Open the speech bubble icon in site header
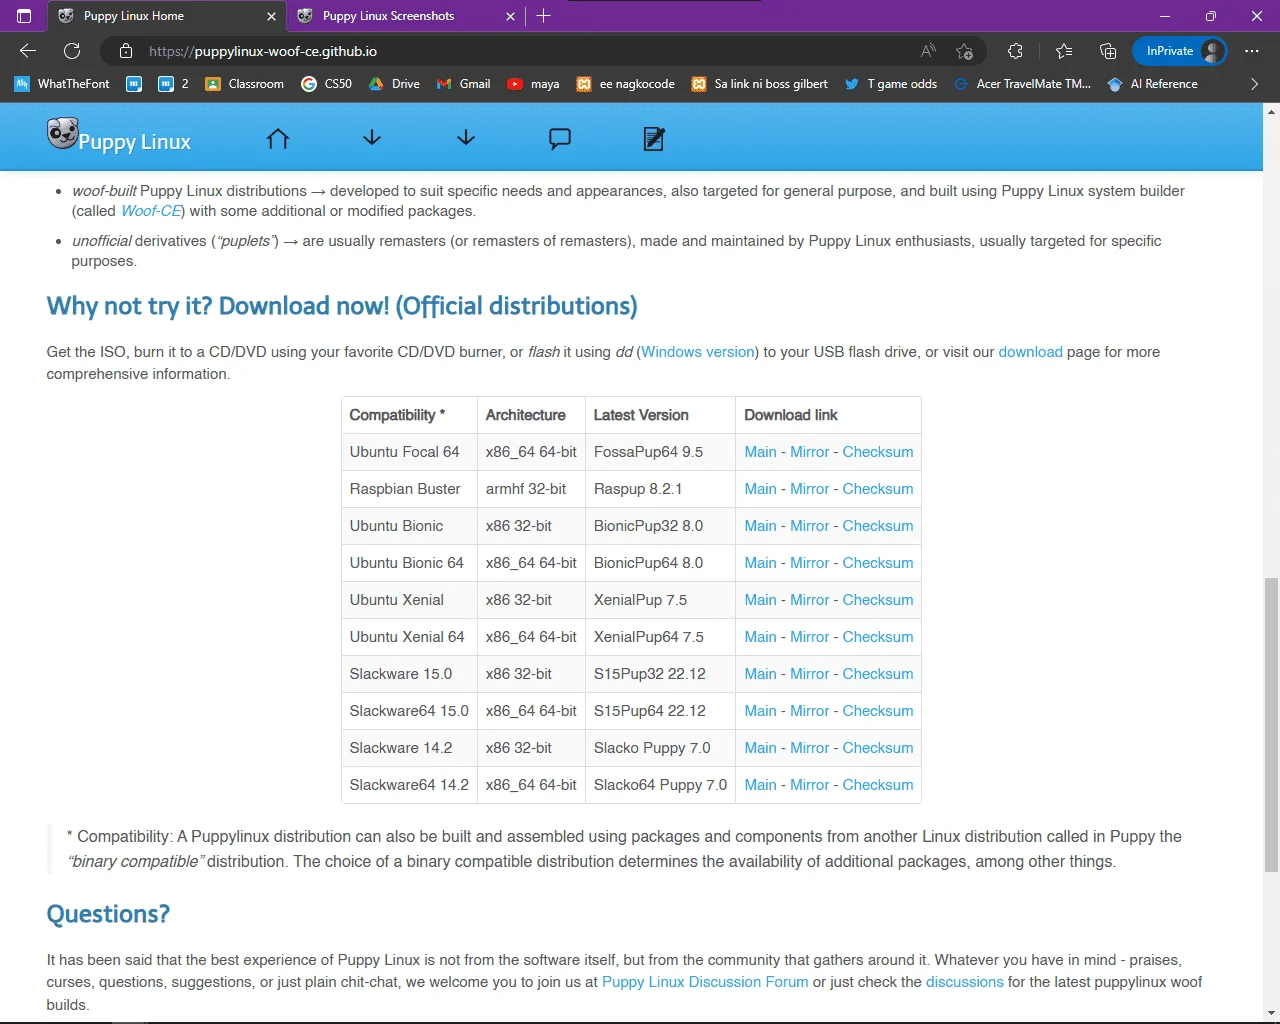 [x=560, y=139]
